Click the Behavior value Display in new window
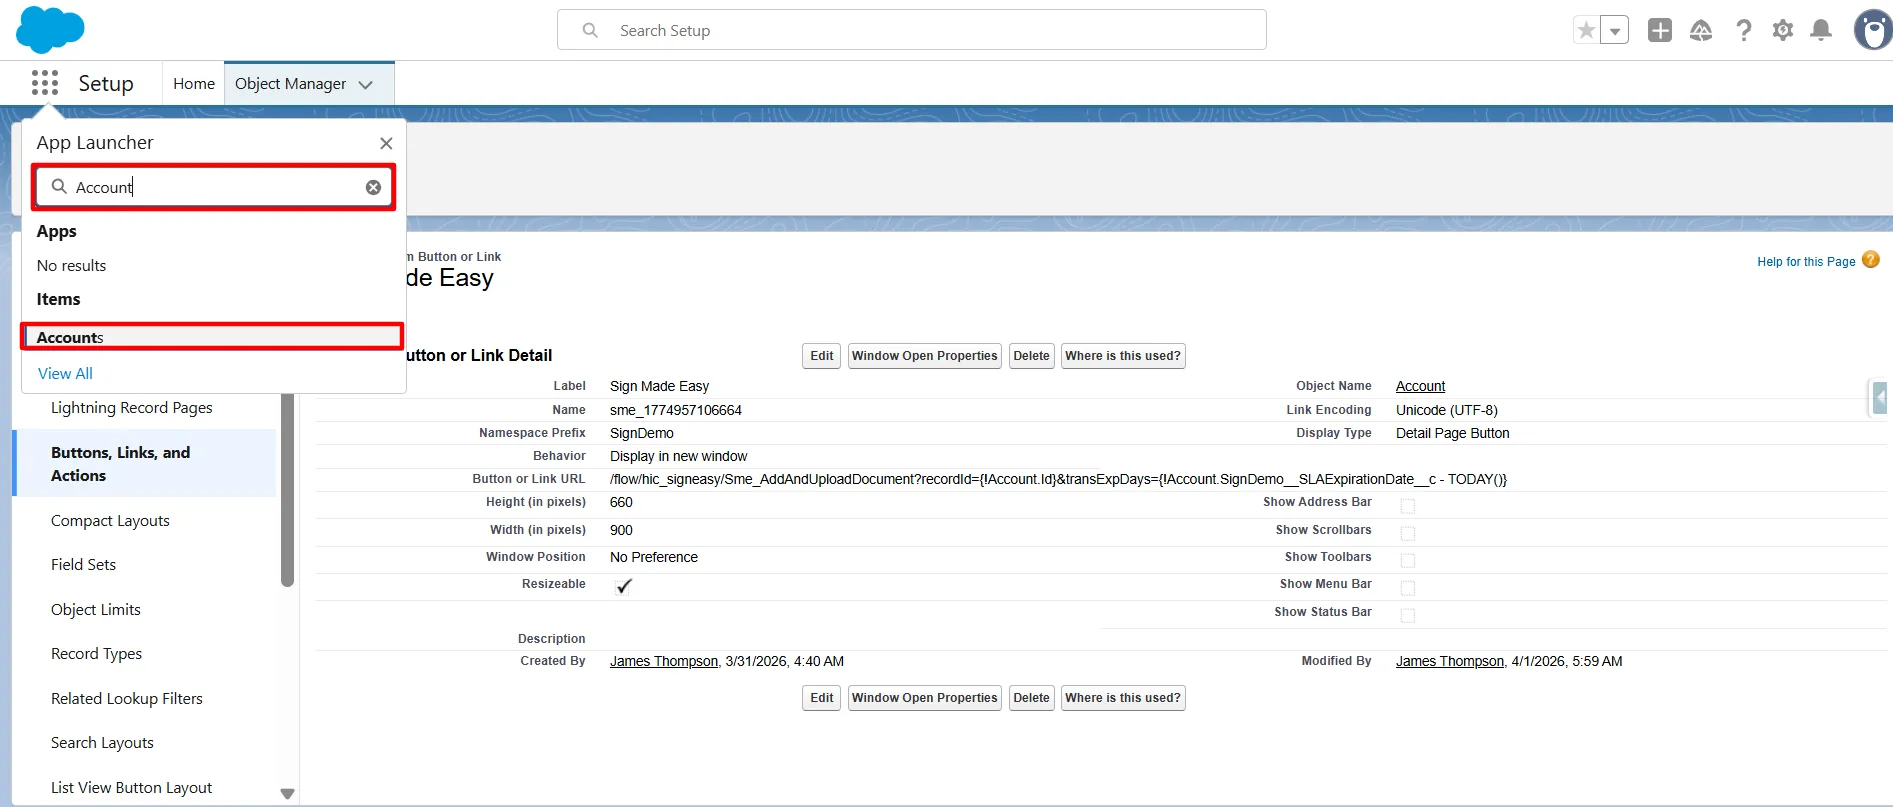 [x=679, y=456]
